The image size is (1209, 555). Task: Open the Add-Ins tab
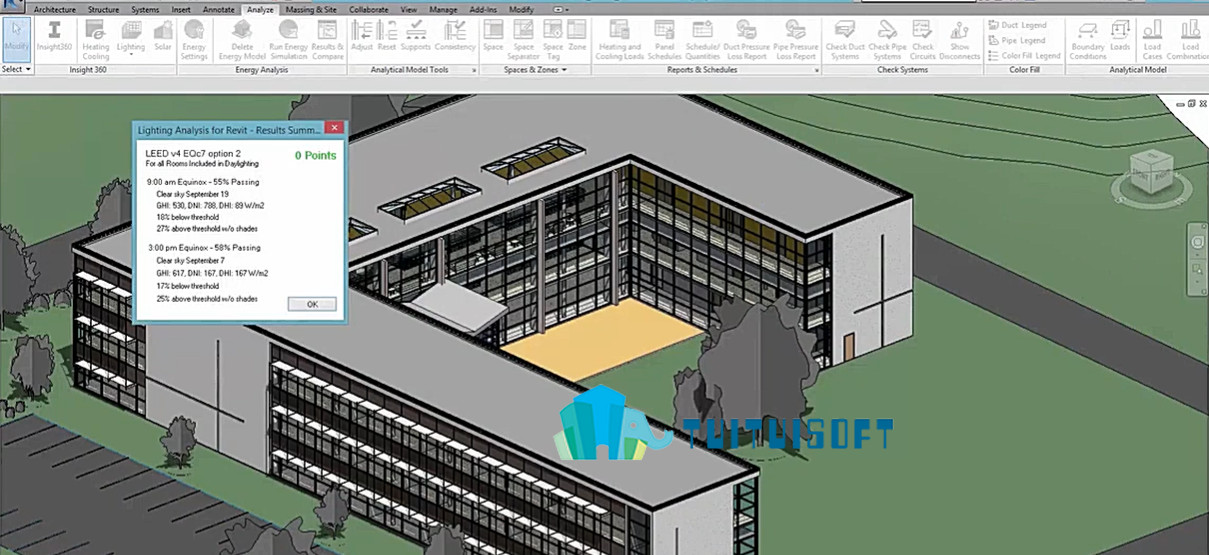point(483,9)
